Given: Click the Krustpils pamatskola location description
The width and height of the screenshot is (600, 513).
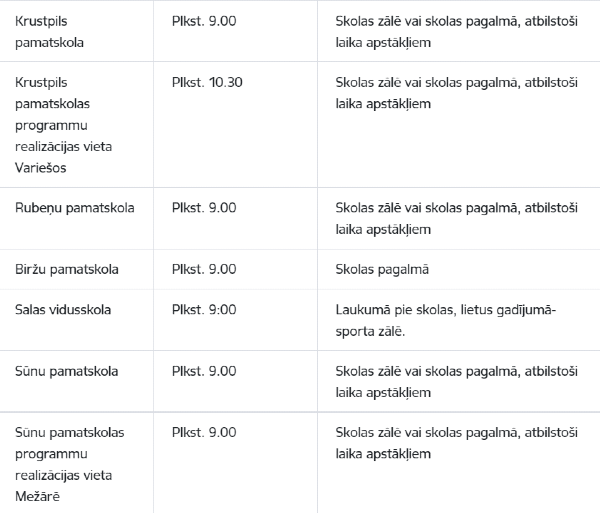Looking at the screenshot, I should click(x=457, y=32).
